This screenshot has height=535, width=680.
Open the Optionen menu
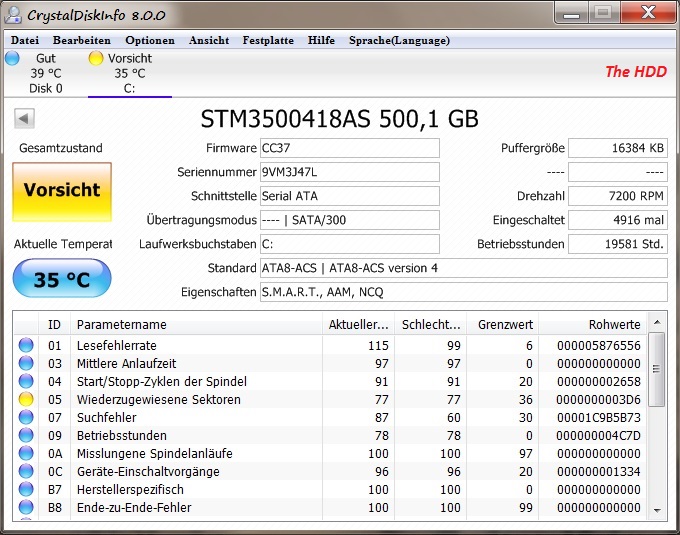click(150, 40)
